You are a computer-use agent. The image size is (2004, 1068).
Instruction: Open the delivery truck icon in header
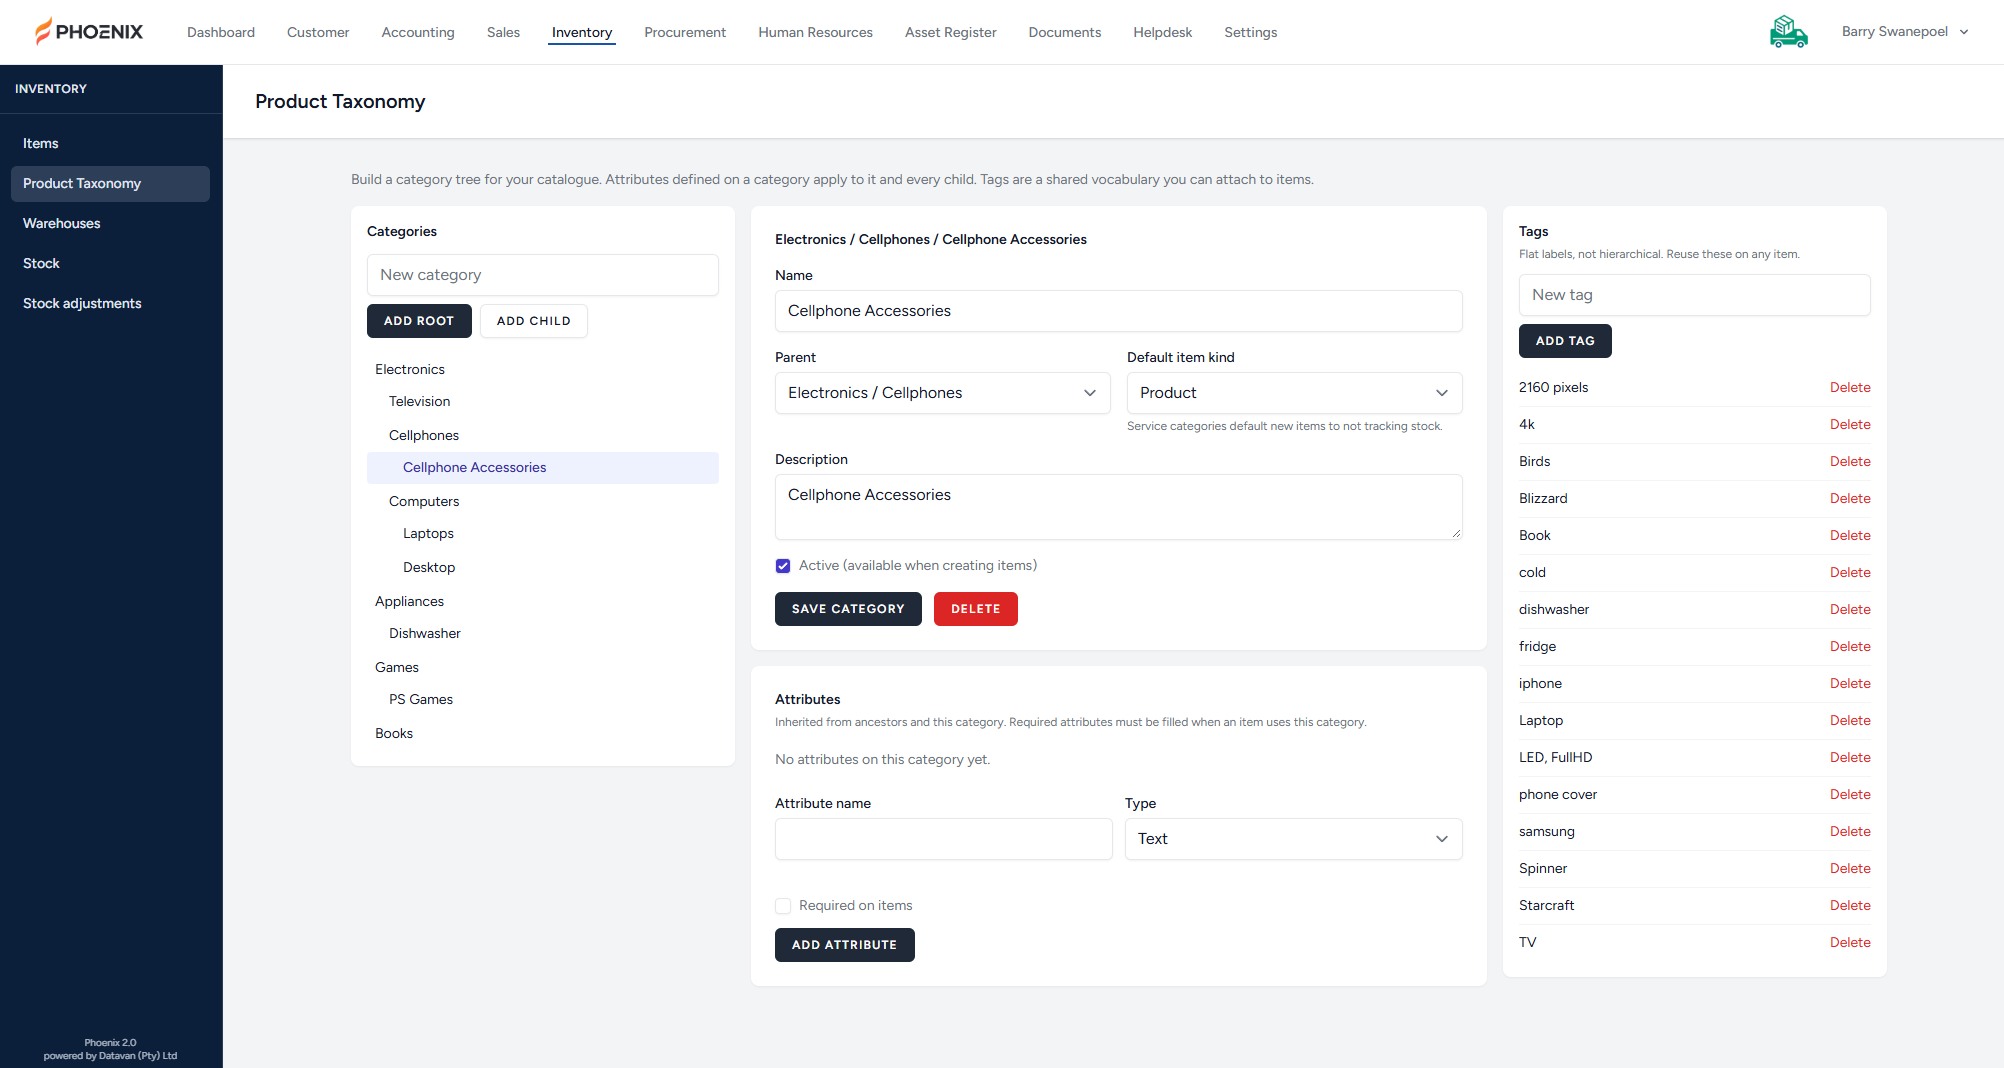click(x=1788, y=32)
